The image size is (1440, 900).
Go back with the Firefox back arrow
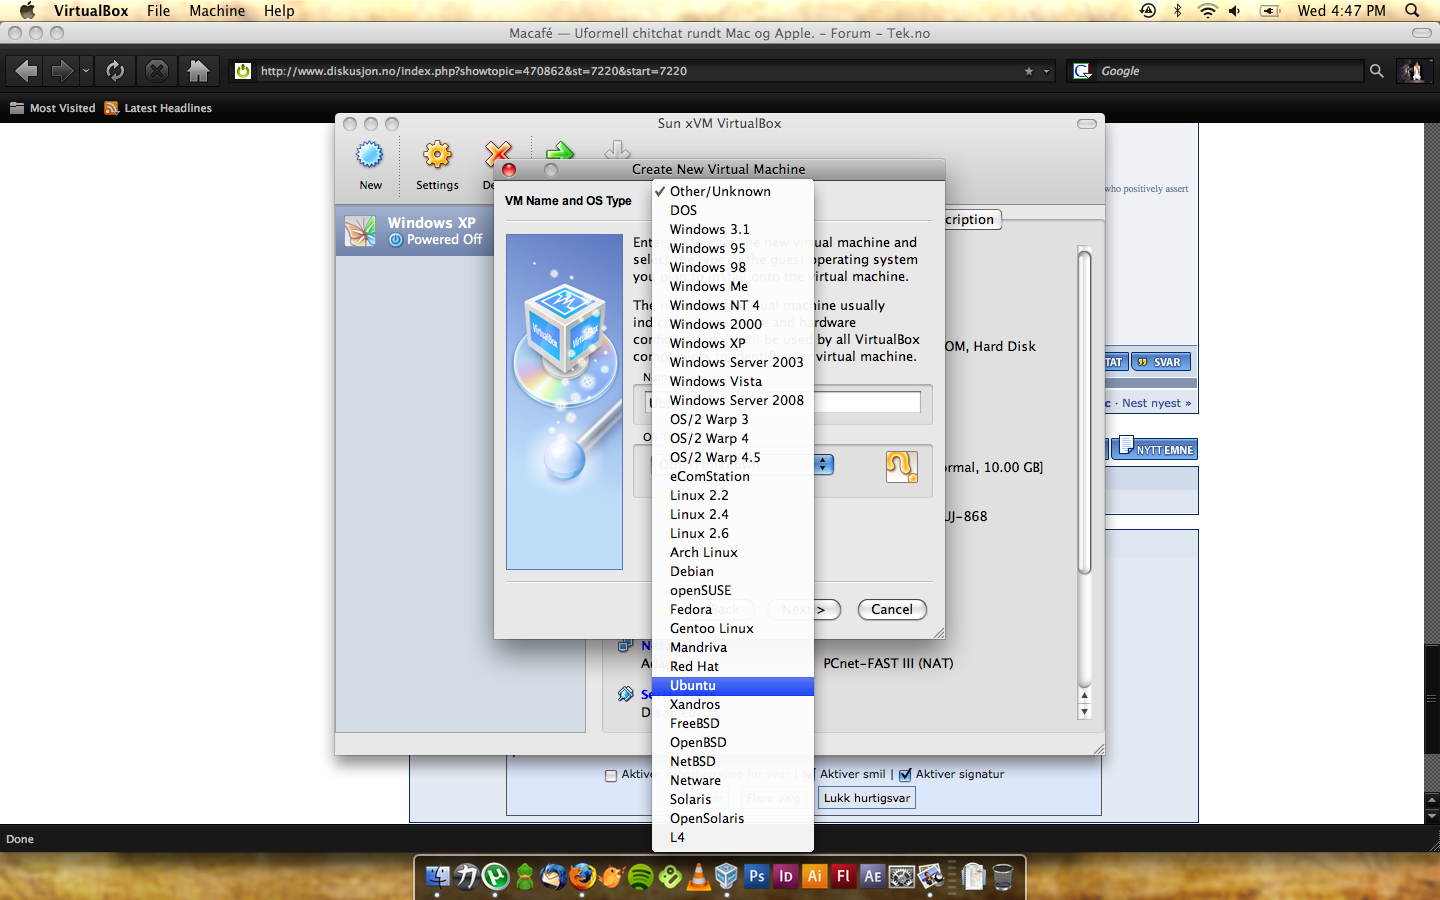coord(27,71)
